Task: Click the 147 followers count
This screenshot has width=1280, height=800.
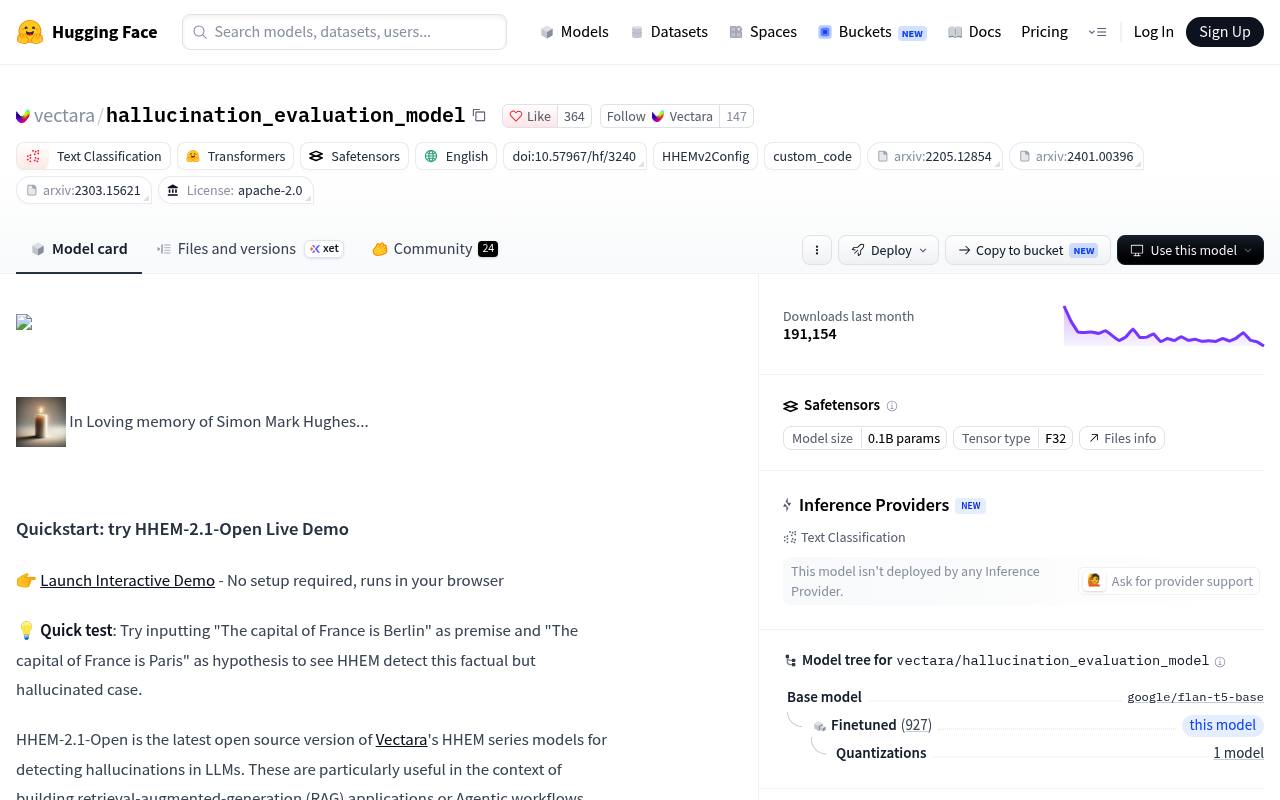Action: pyautogui.click(x=737, y=116)
